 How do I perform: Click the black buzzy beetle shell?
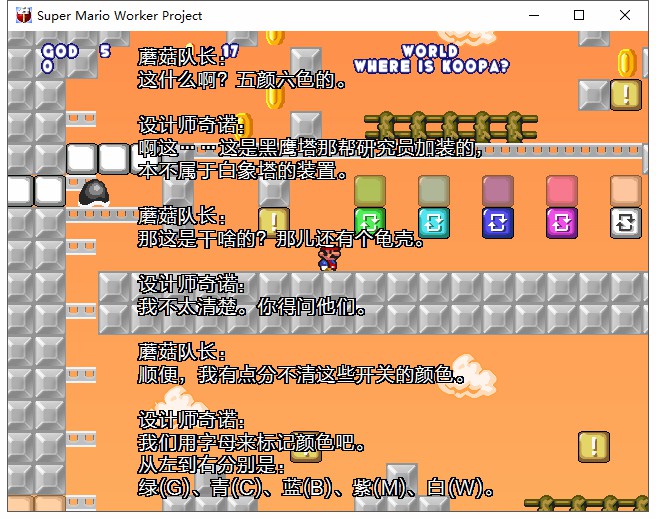[94, 193]
